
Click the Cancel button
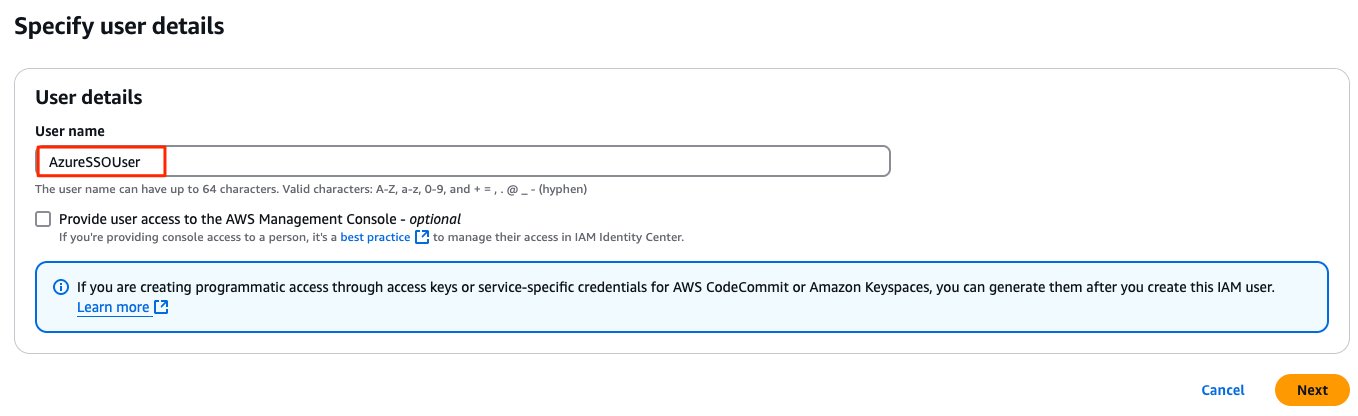(x=1223, y=390)
